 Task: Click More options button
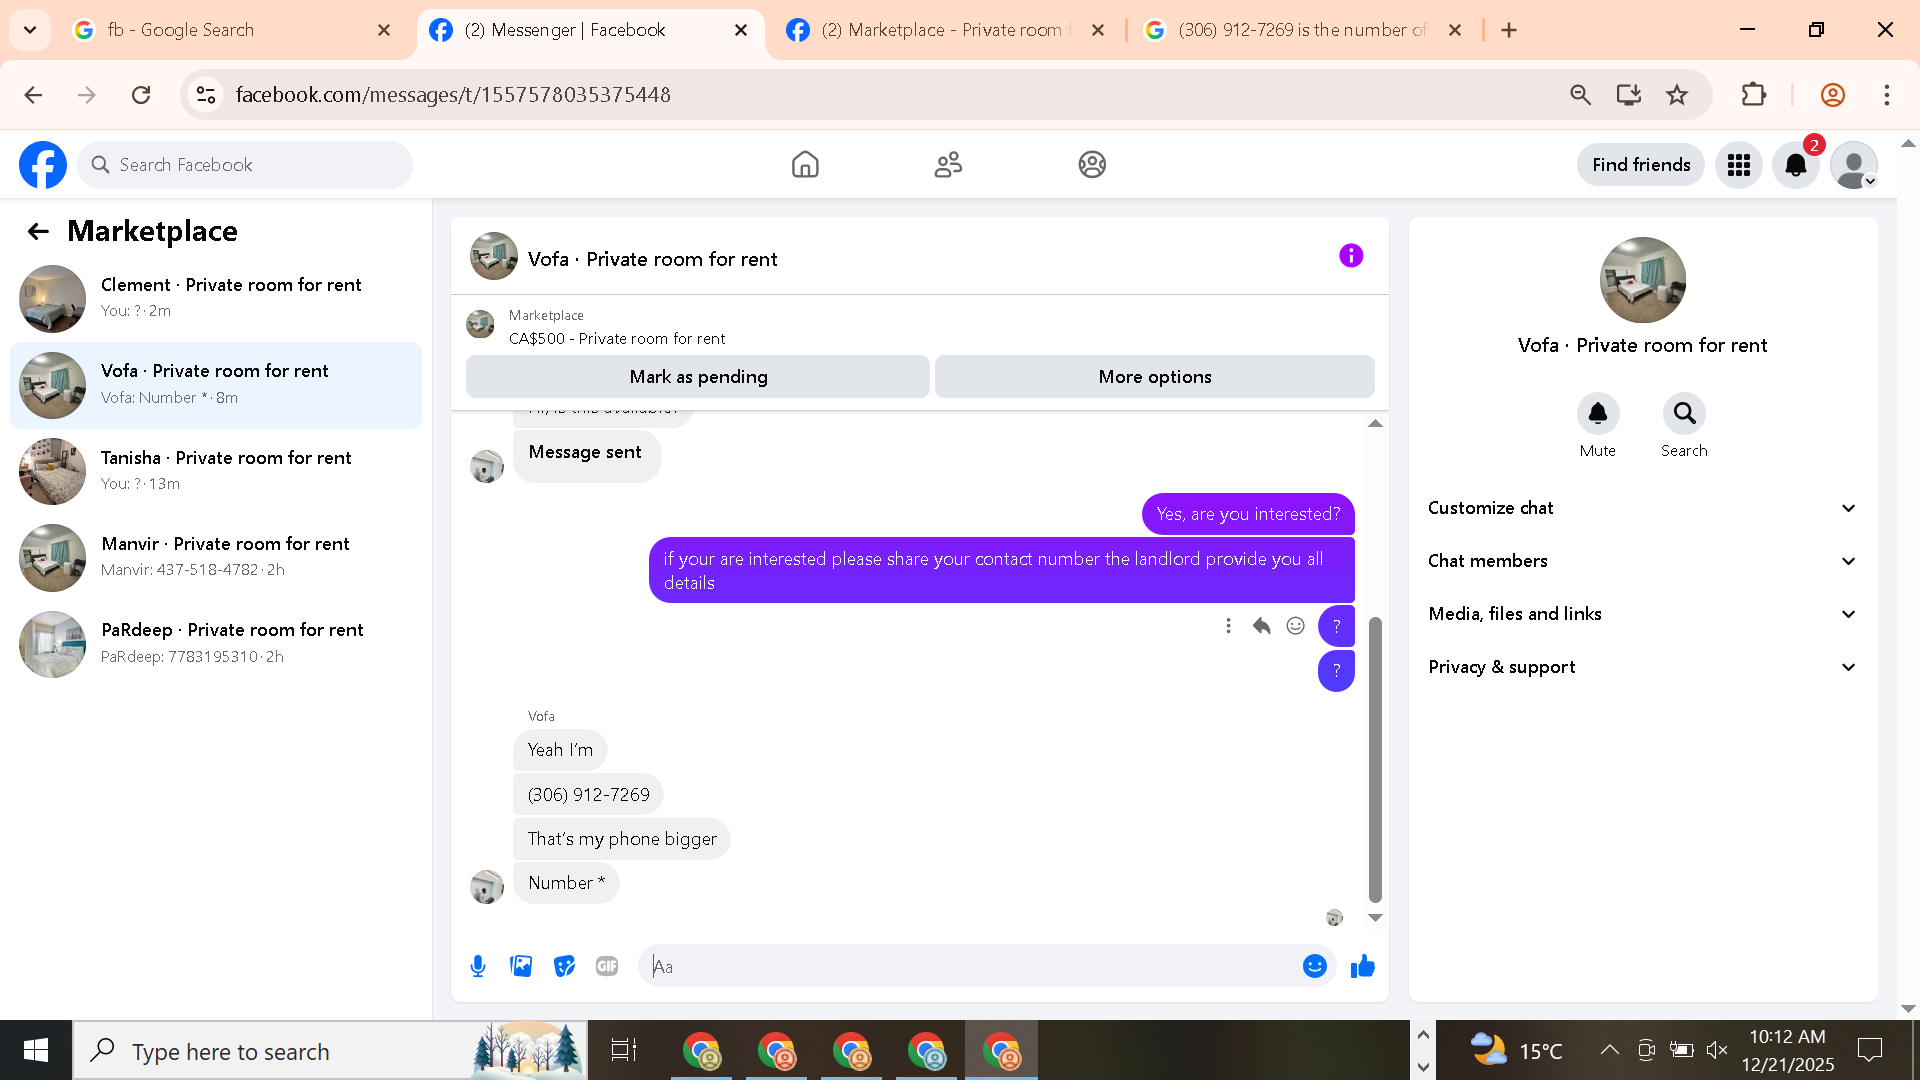1155,377
